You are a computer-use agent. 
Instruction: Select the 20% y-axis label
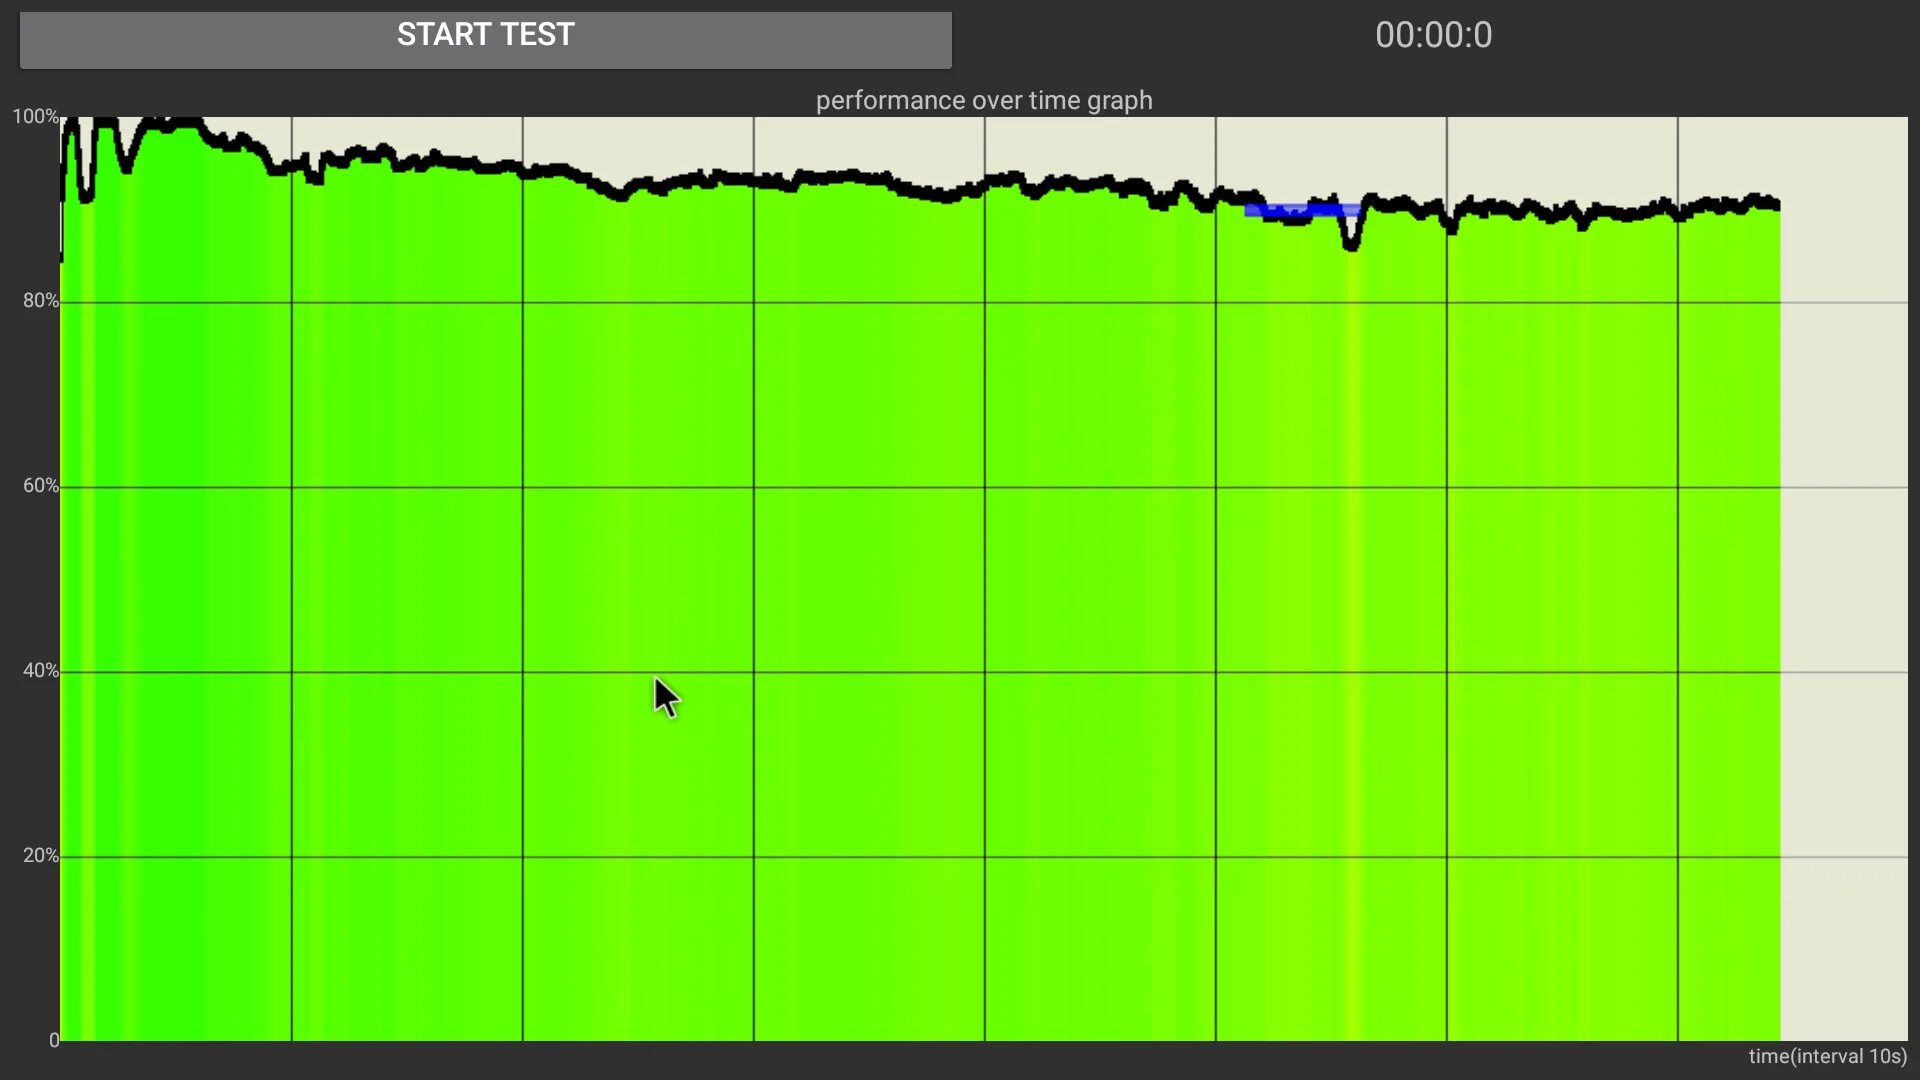click(x=41, y=856)
